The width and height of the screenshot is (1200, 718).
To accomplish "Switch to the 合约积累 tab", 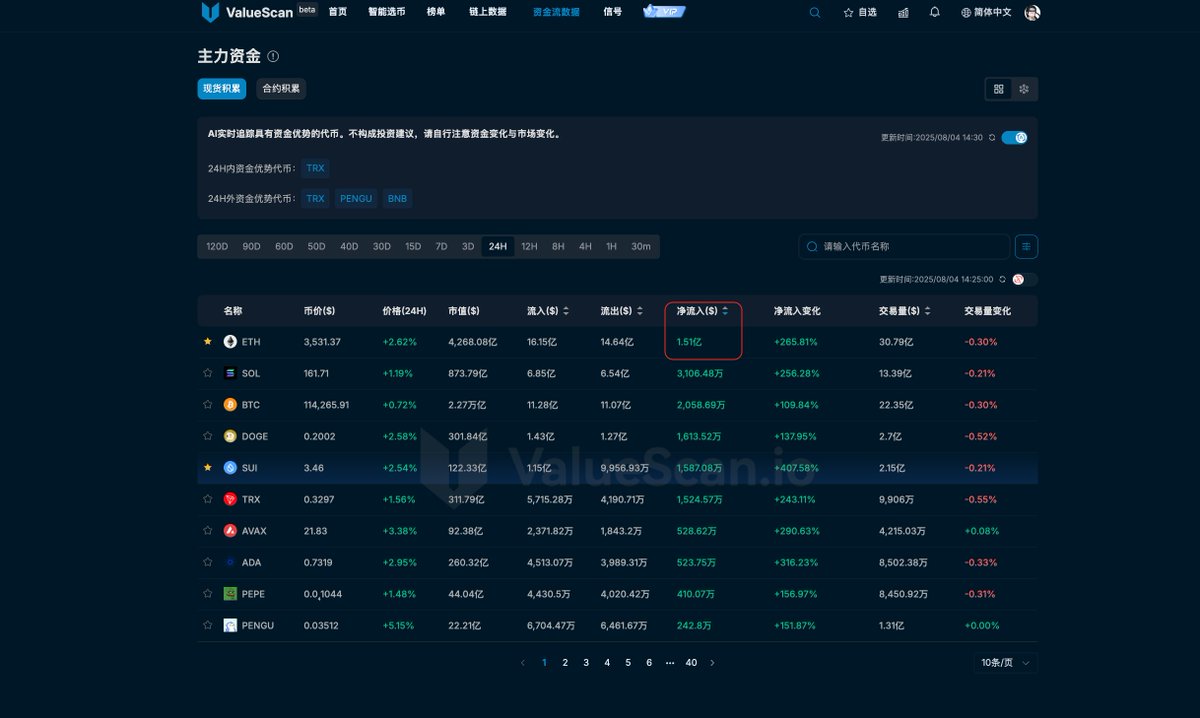I will pos(281,89).
